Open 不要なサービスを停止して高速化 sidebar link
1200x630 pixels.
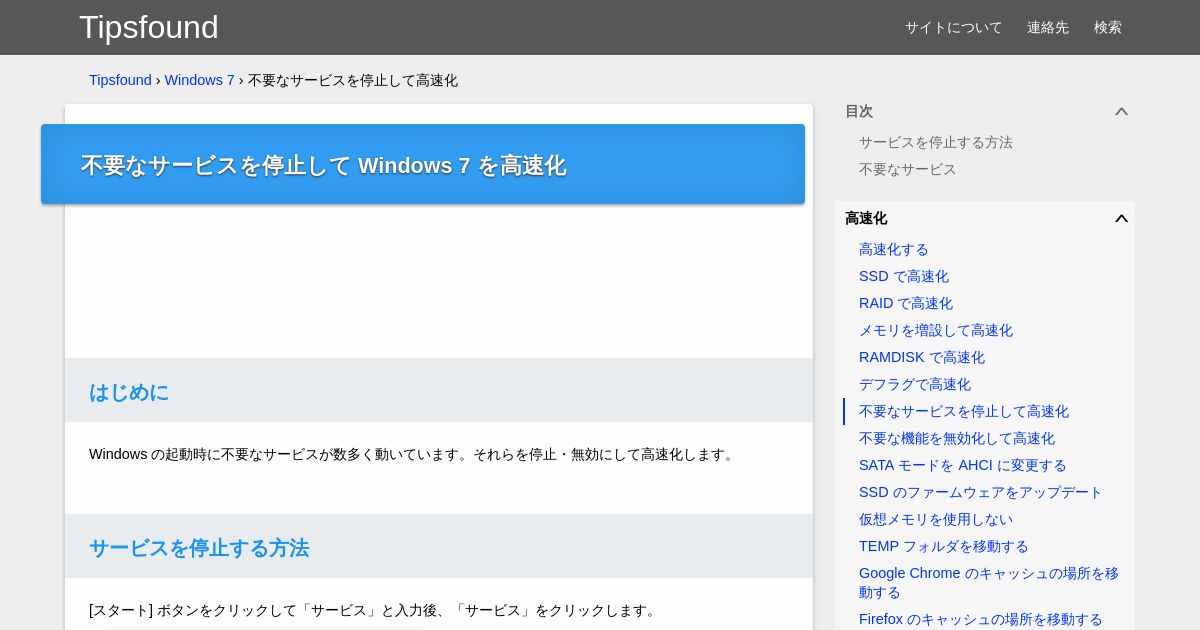(964, 411)
